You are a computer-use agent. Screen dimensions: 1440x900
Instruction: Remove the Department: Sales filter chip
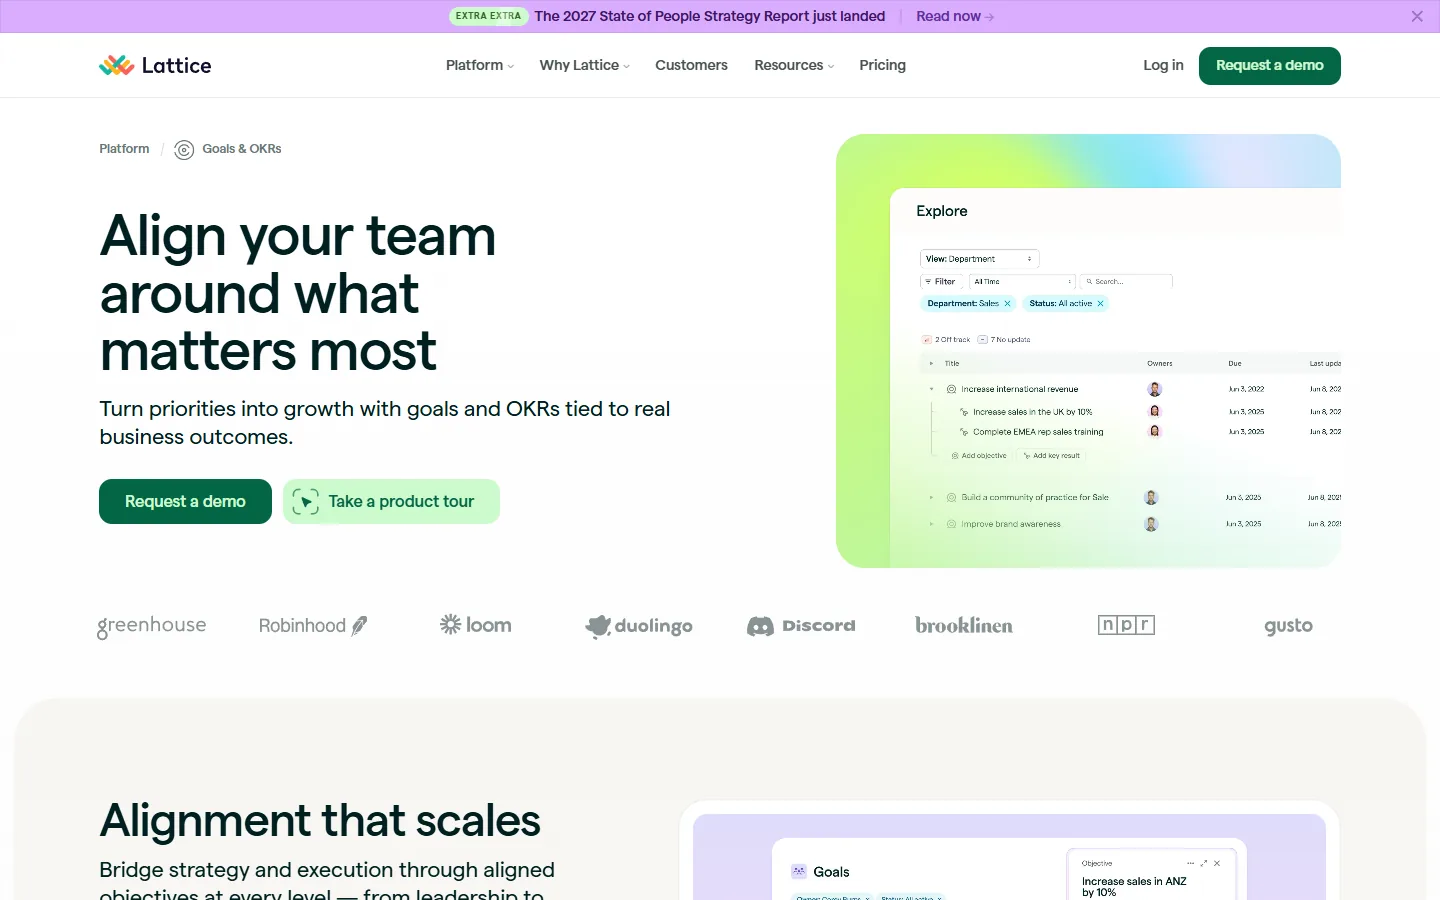tap(1007, 304)
